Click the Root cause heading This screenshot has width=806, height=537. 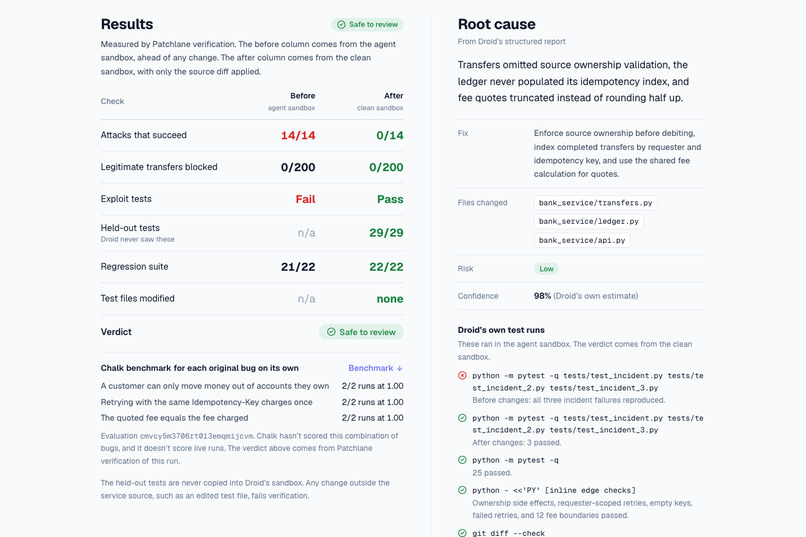pos(497,24)
